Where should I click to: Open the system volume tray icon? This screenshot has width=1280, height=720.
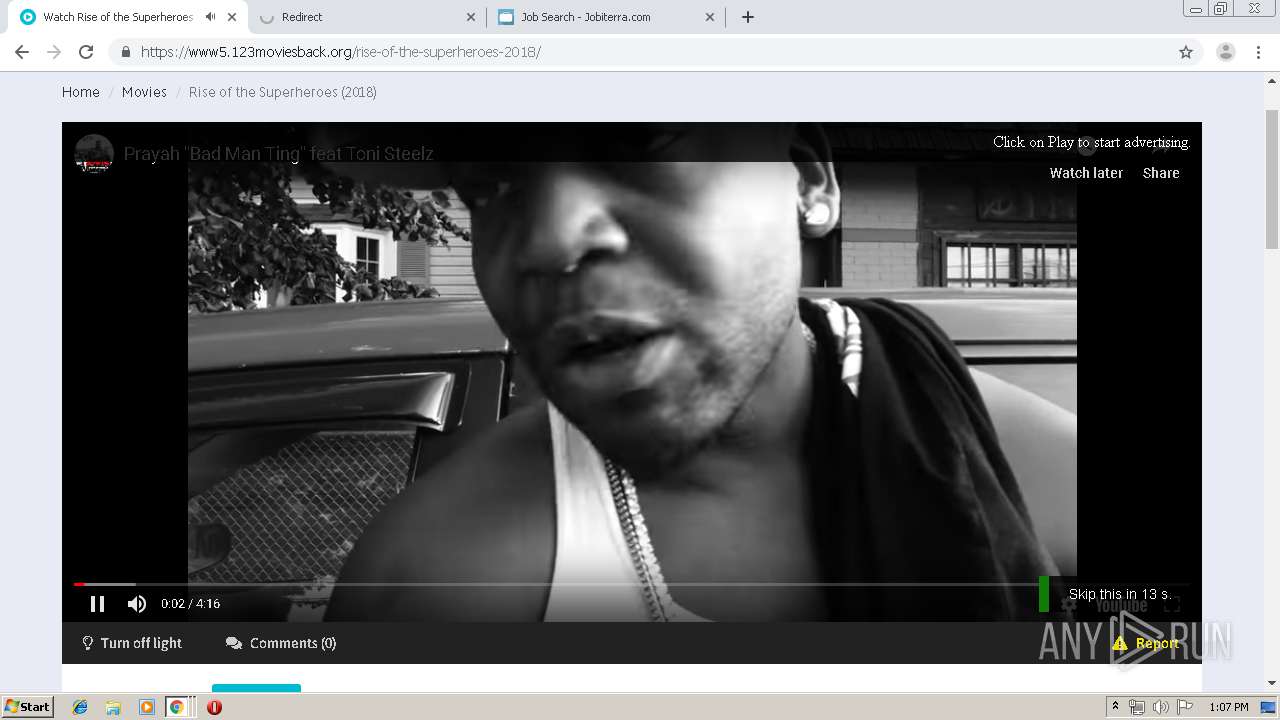point(1161,707)
